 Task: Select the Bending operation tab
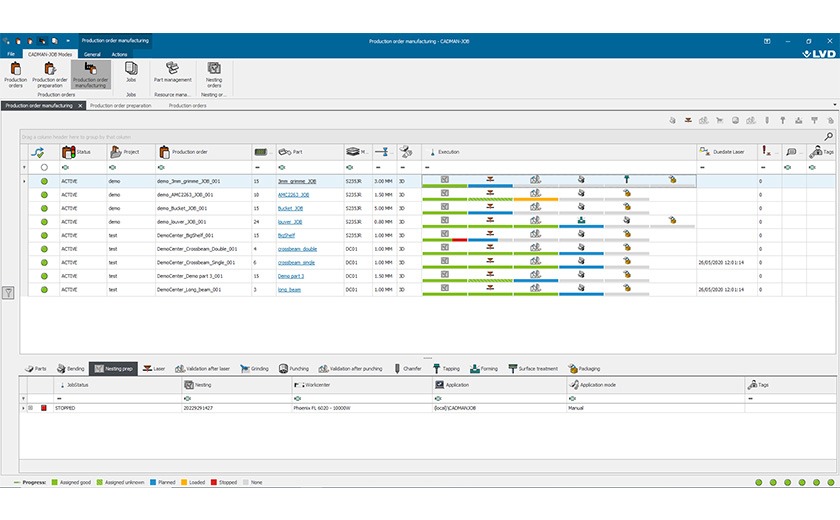[71, 368]
